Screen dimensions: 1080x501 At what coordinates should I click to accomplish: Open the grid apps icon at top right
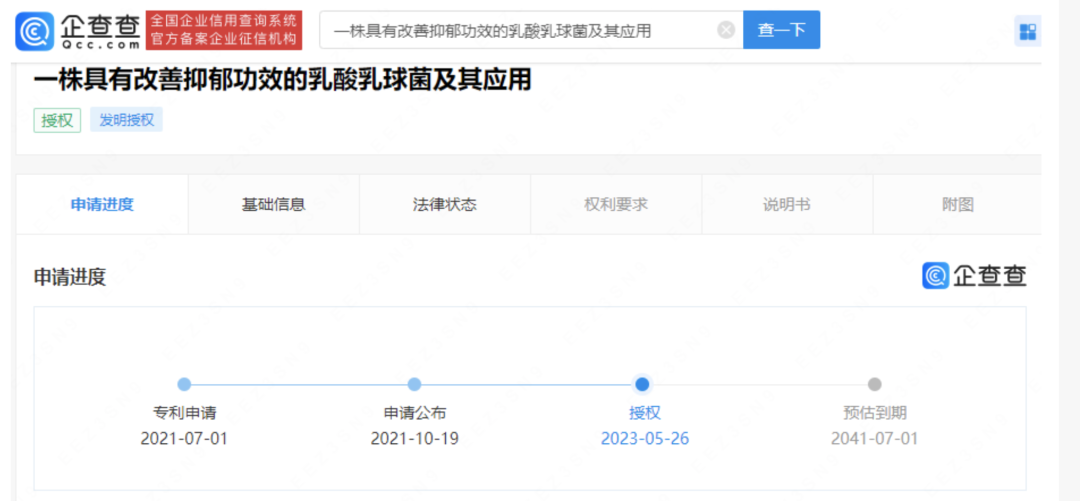[x=1028, y=32]
